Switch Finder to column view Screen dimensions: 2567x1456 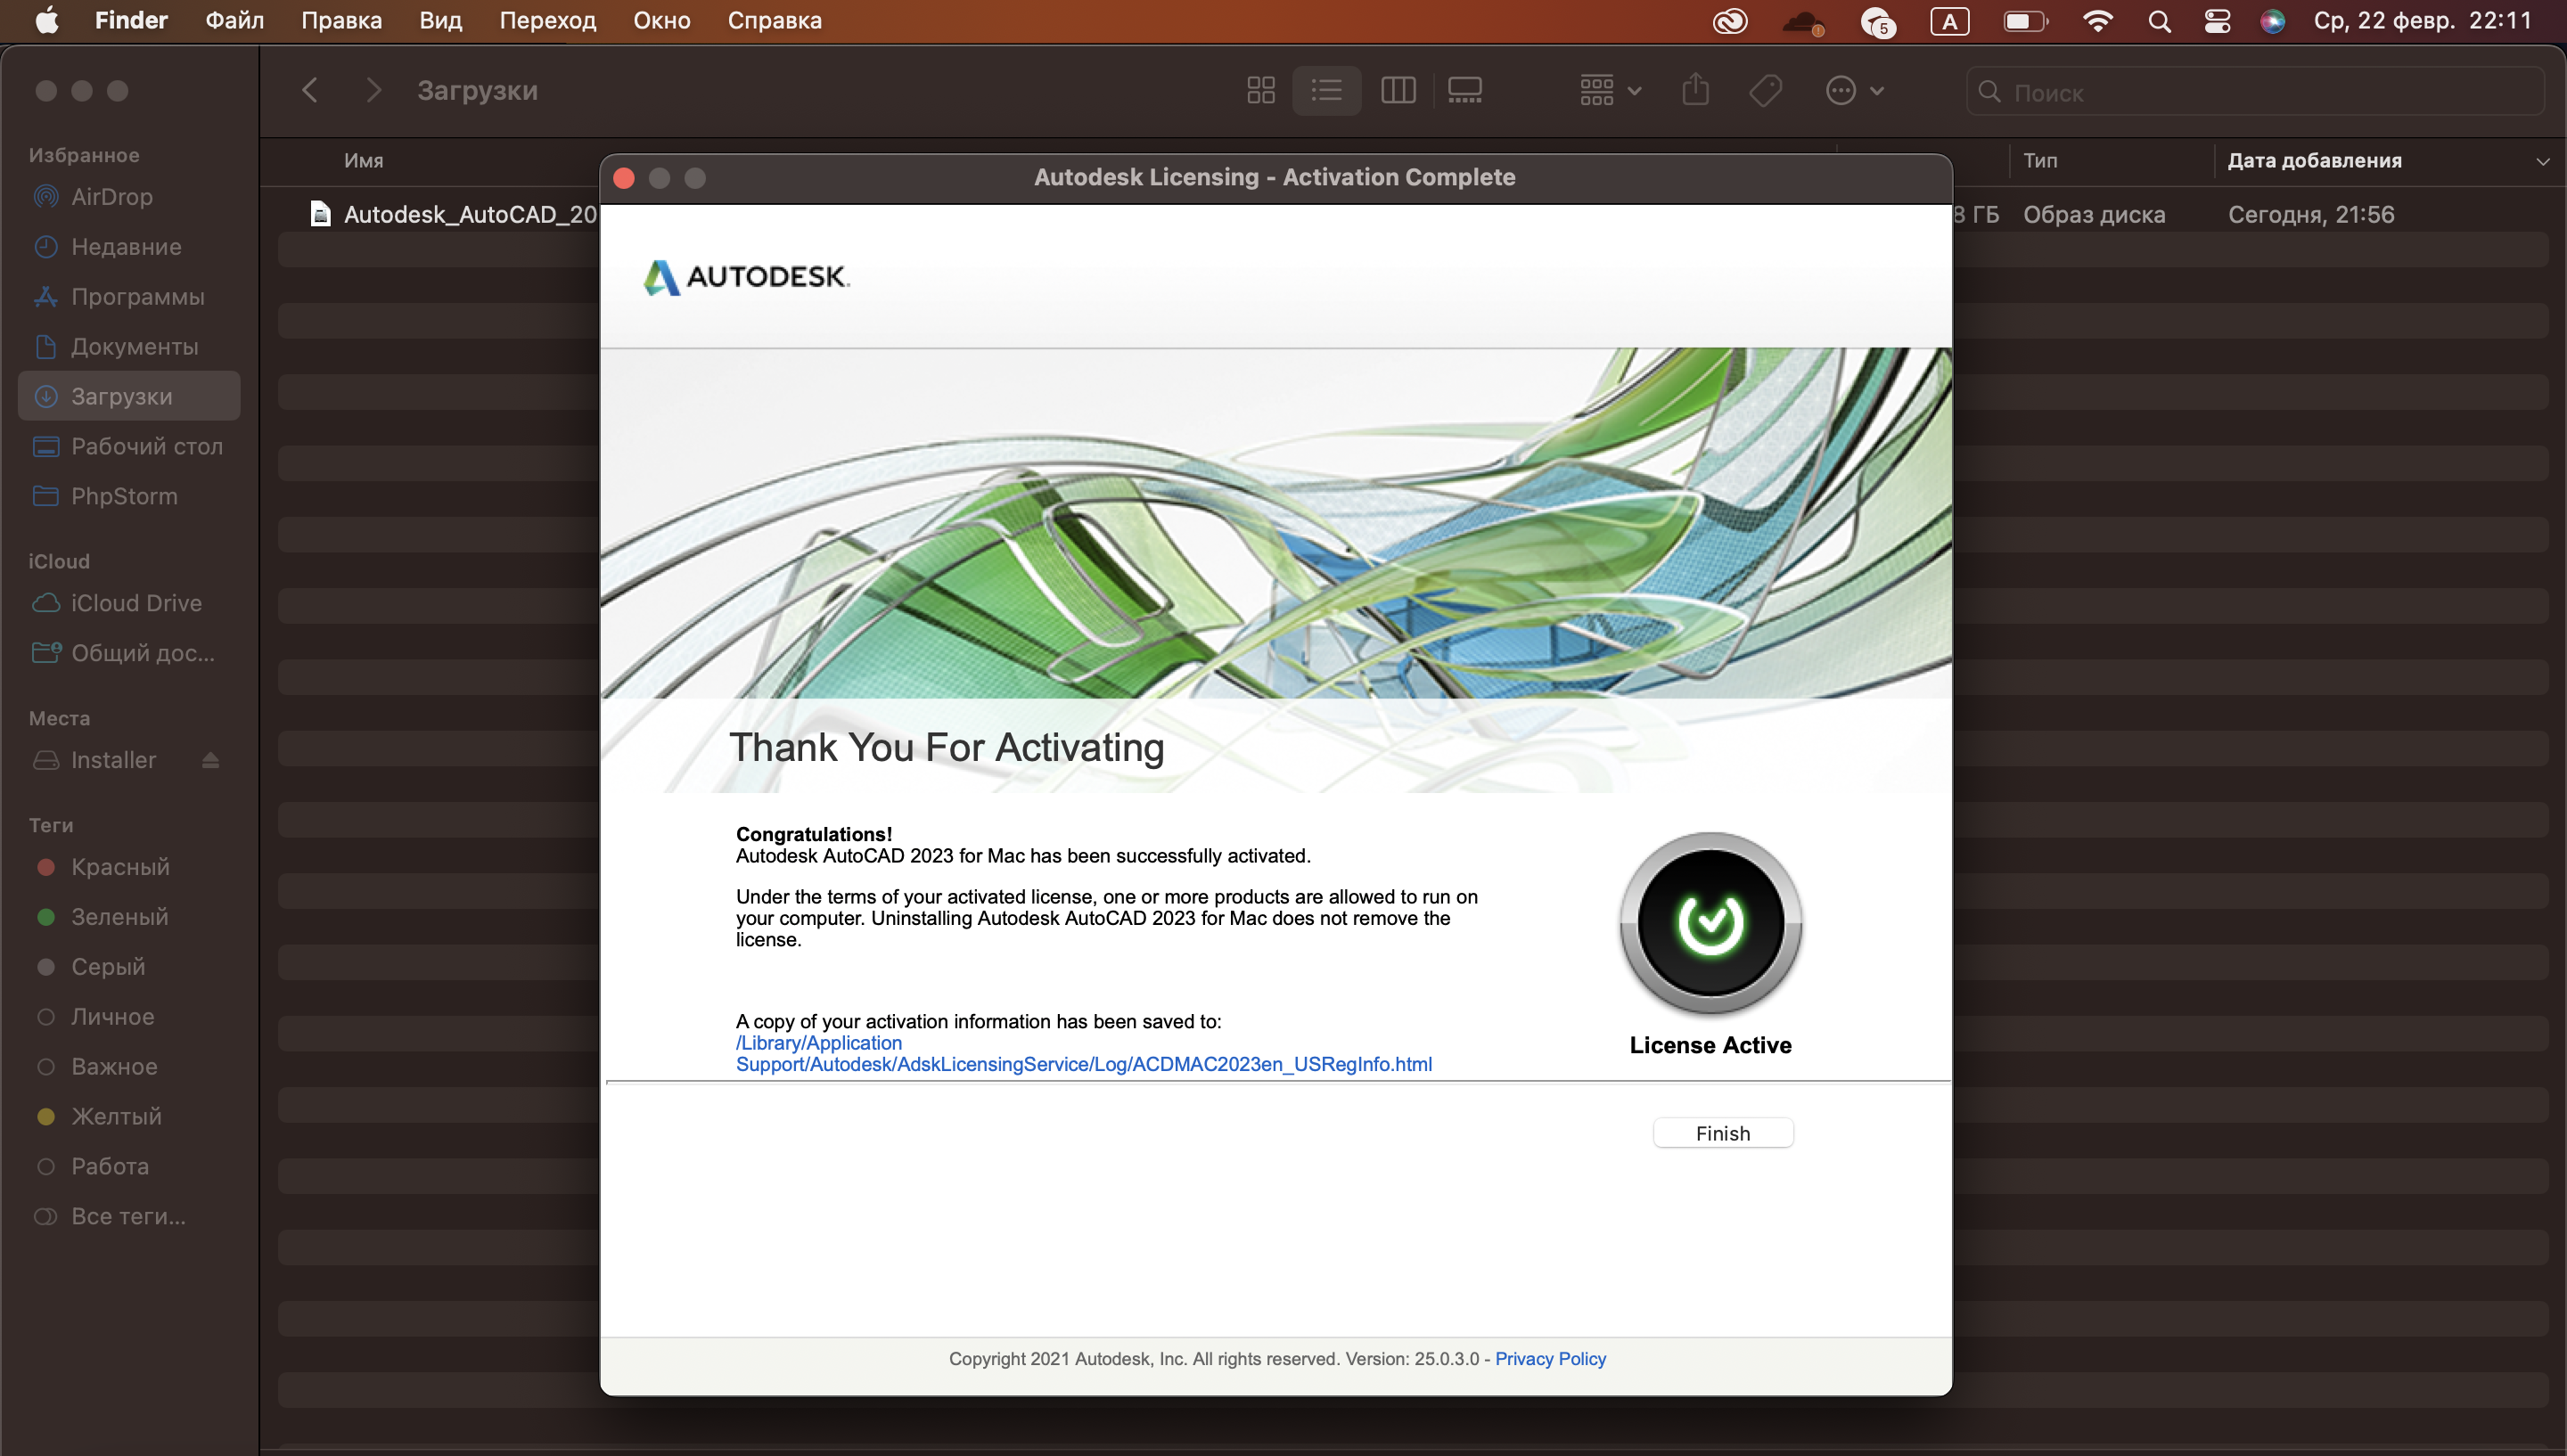coord(1397,91)
